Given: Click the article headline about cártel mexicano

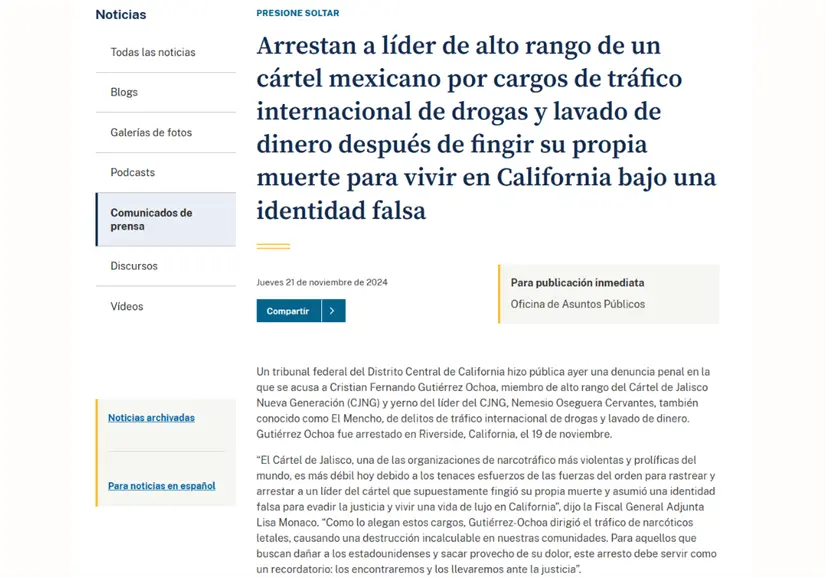Looking at the screenshot, I should tap(486, 128).
